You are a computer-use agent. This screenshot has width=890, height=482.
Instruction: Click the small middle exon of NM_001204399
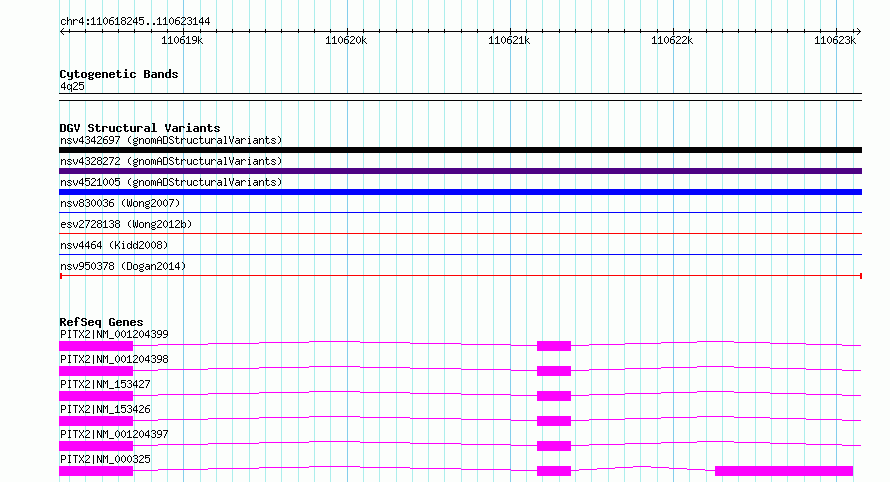(x=554, y=346)
